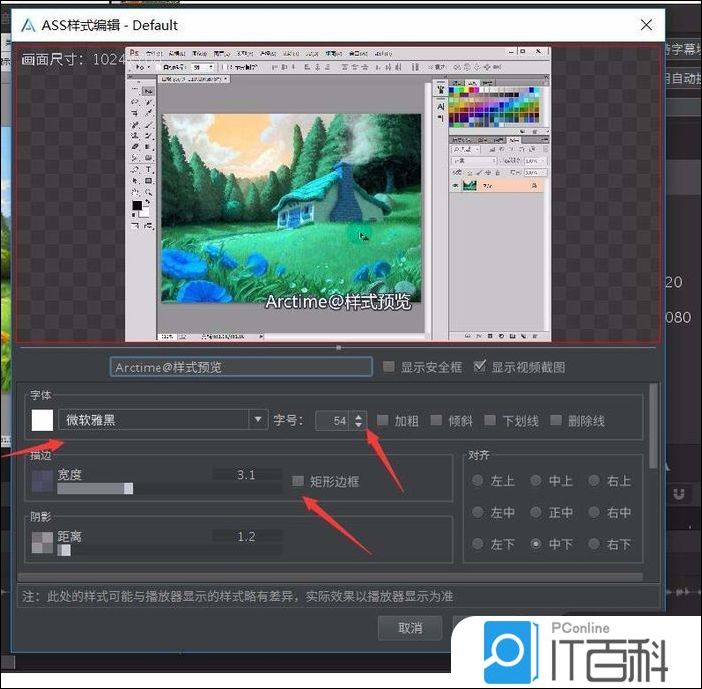Click the outline width slider handle

coord(128,488)
